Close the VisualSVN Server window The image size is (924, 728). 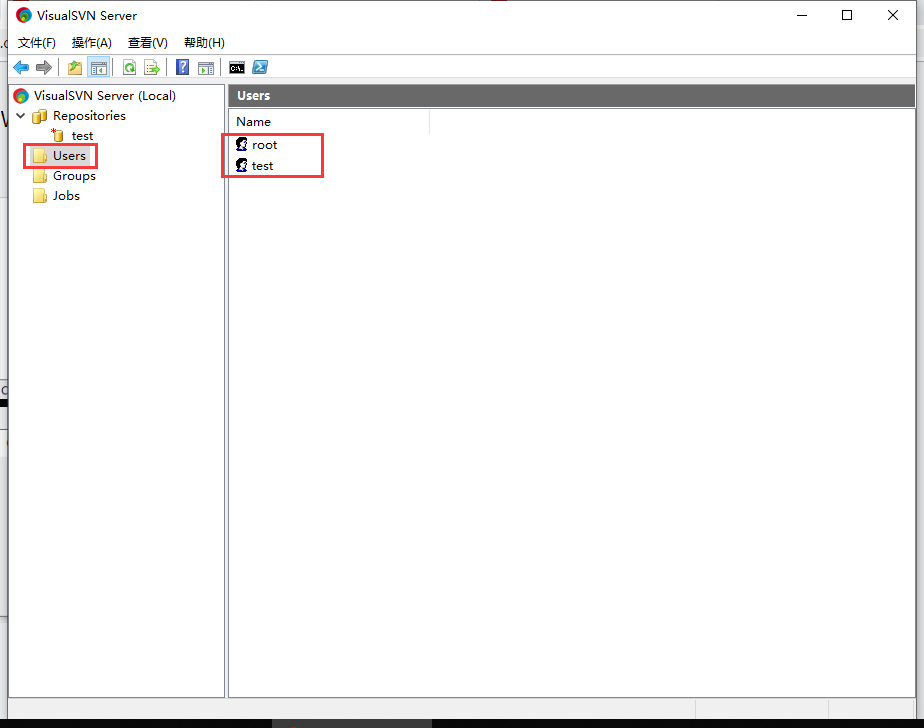point(893,15)
